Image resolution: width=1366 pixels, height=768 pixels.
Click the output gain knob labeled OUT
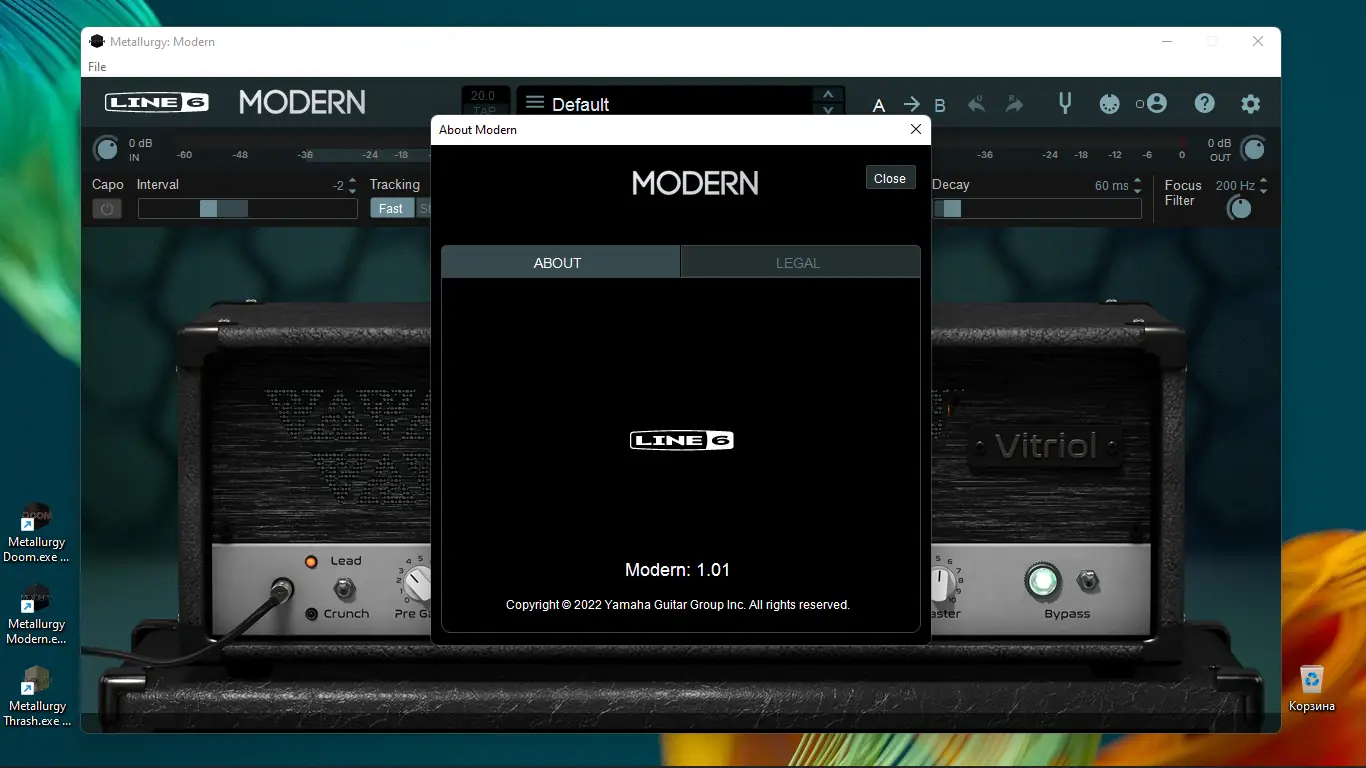[1253, 149]
